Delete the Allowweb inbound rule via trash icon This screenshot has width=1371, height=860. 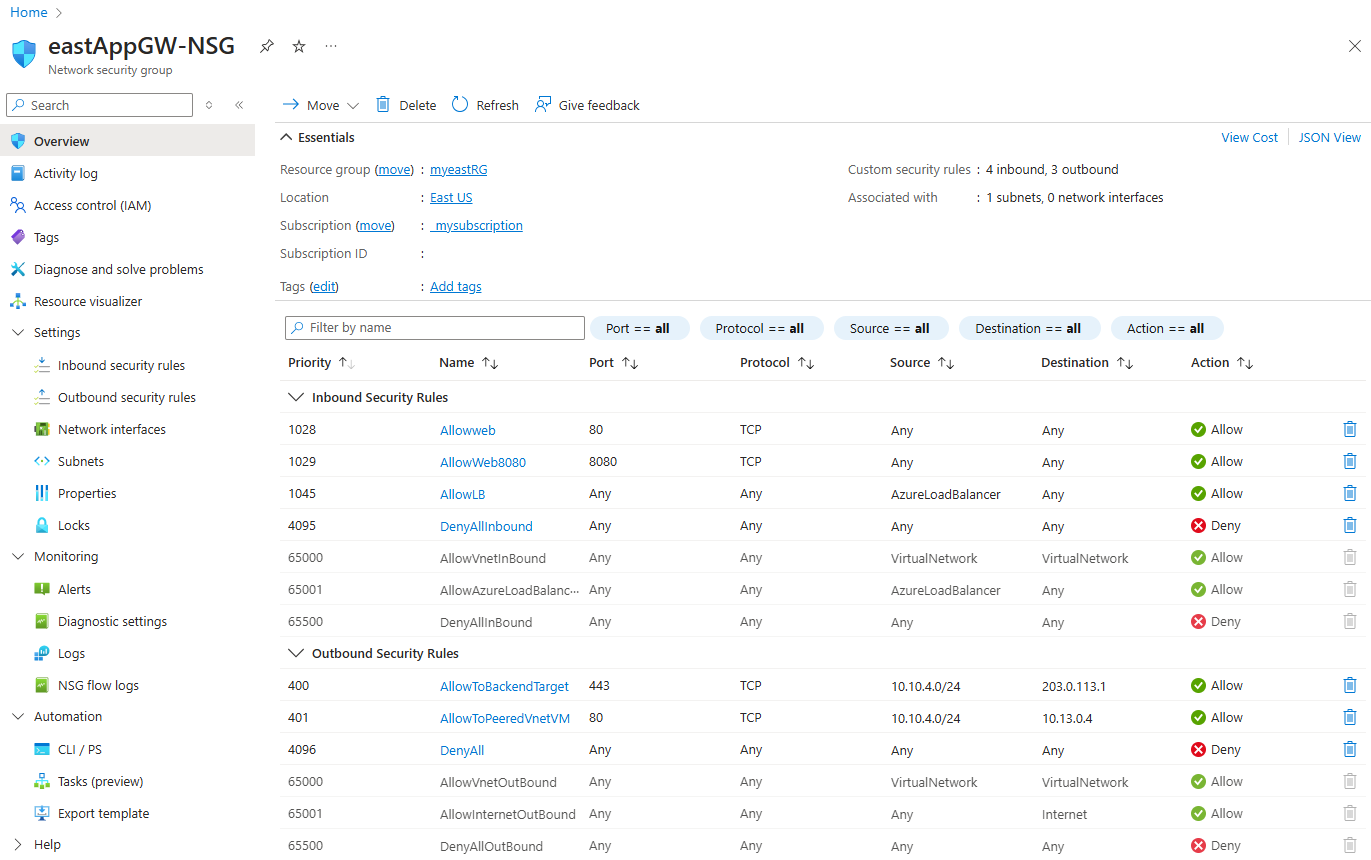coord(1349,430)
